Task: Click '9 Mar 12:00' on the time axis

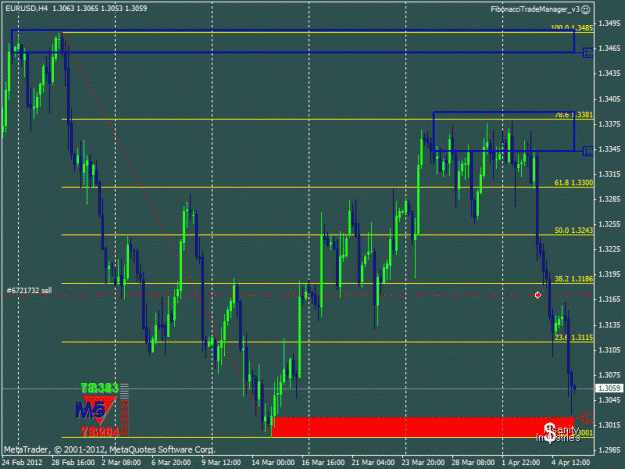Action: (221, 463)
